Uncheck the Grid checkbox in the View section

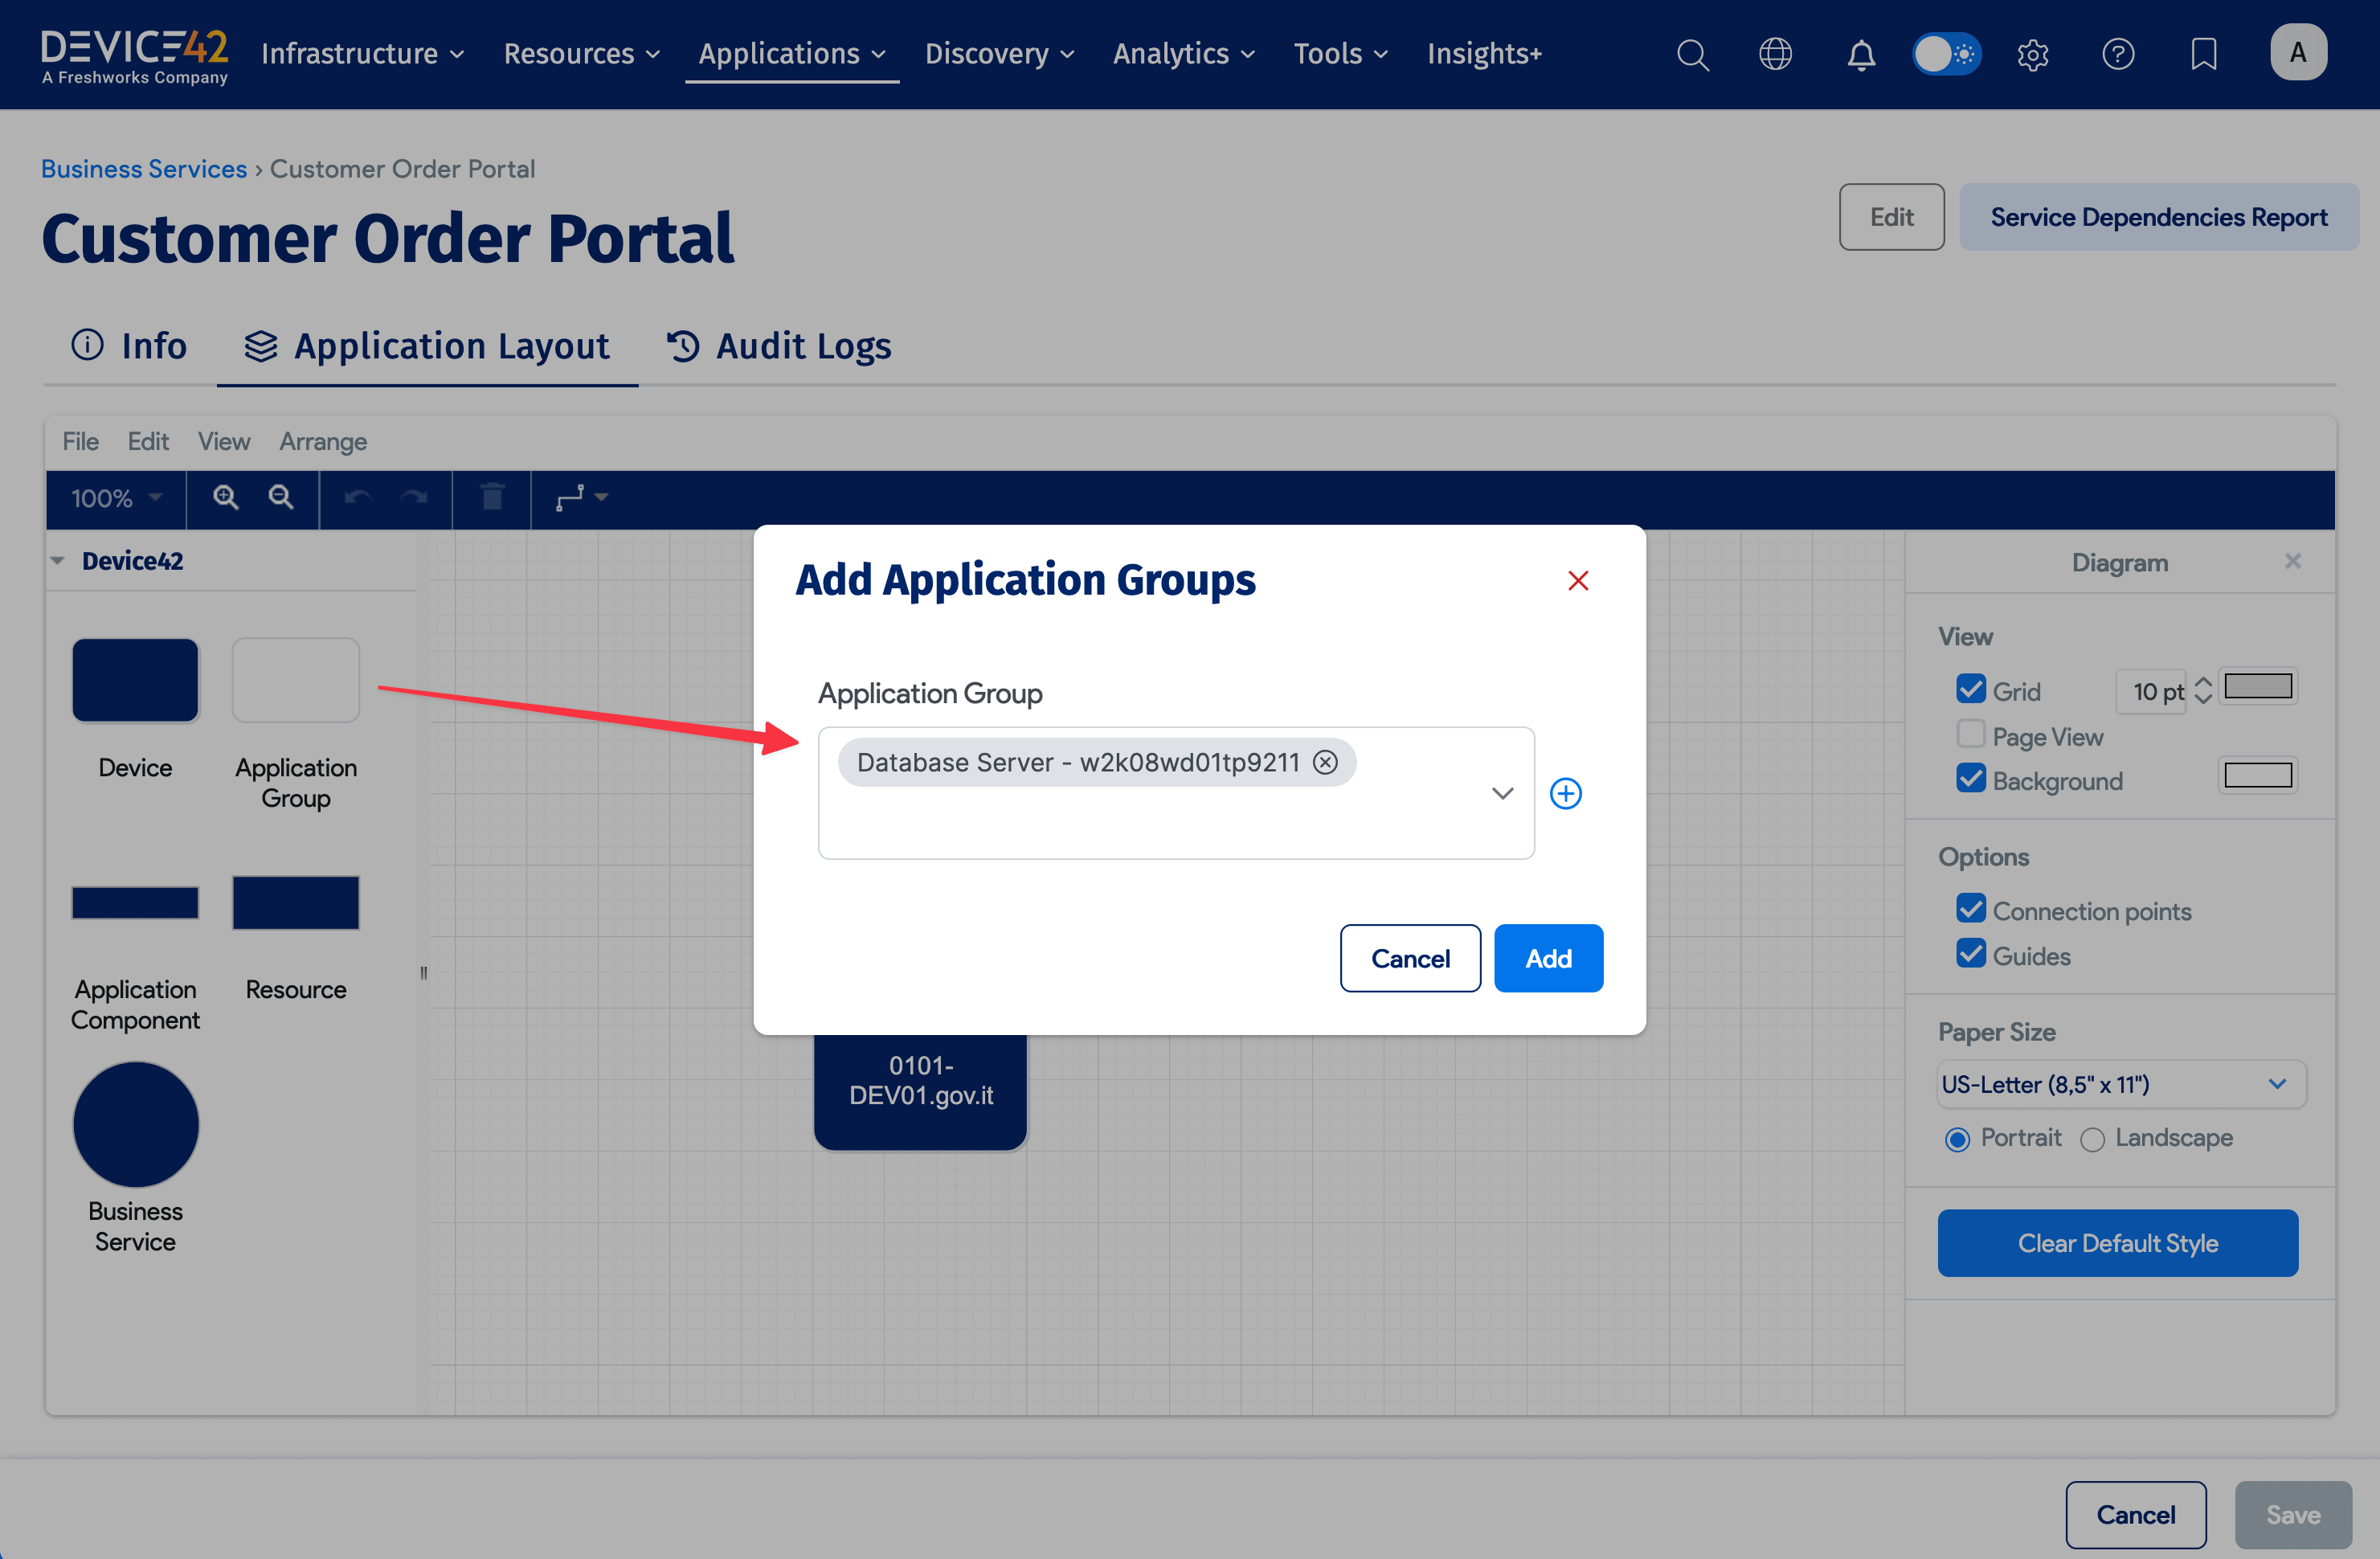[x=1971, y=688]
